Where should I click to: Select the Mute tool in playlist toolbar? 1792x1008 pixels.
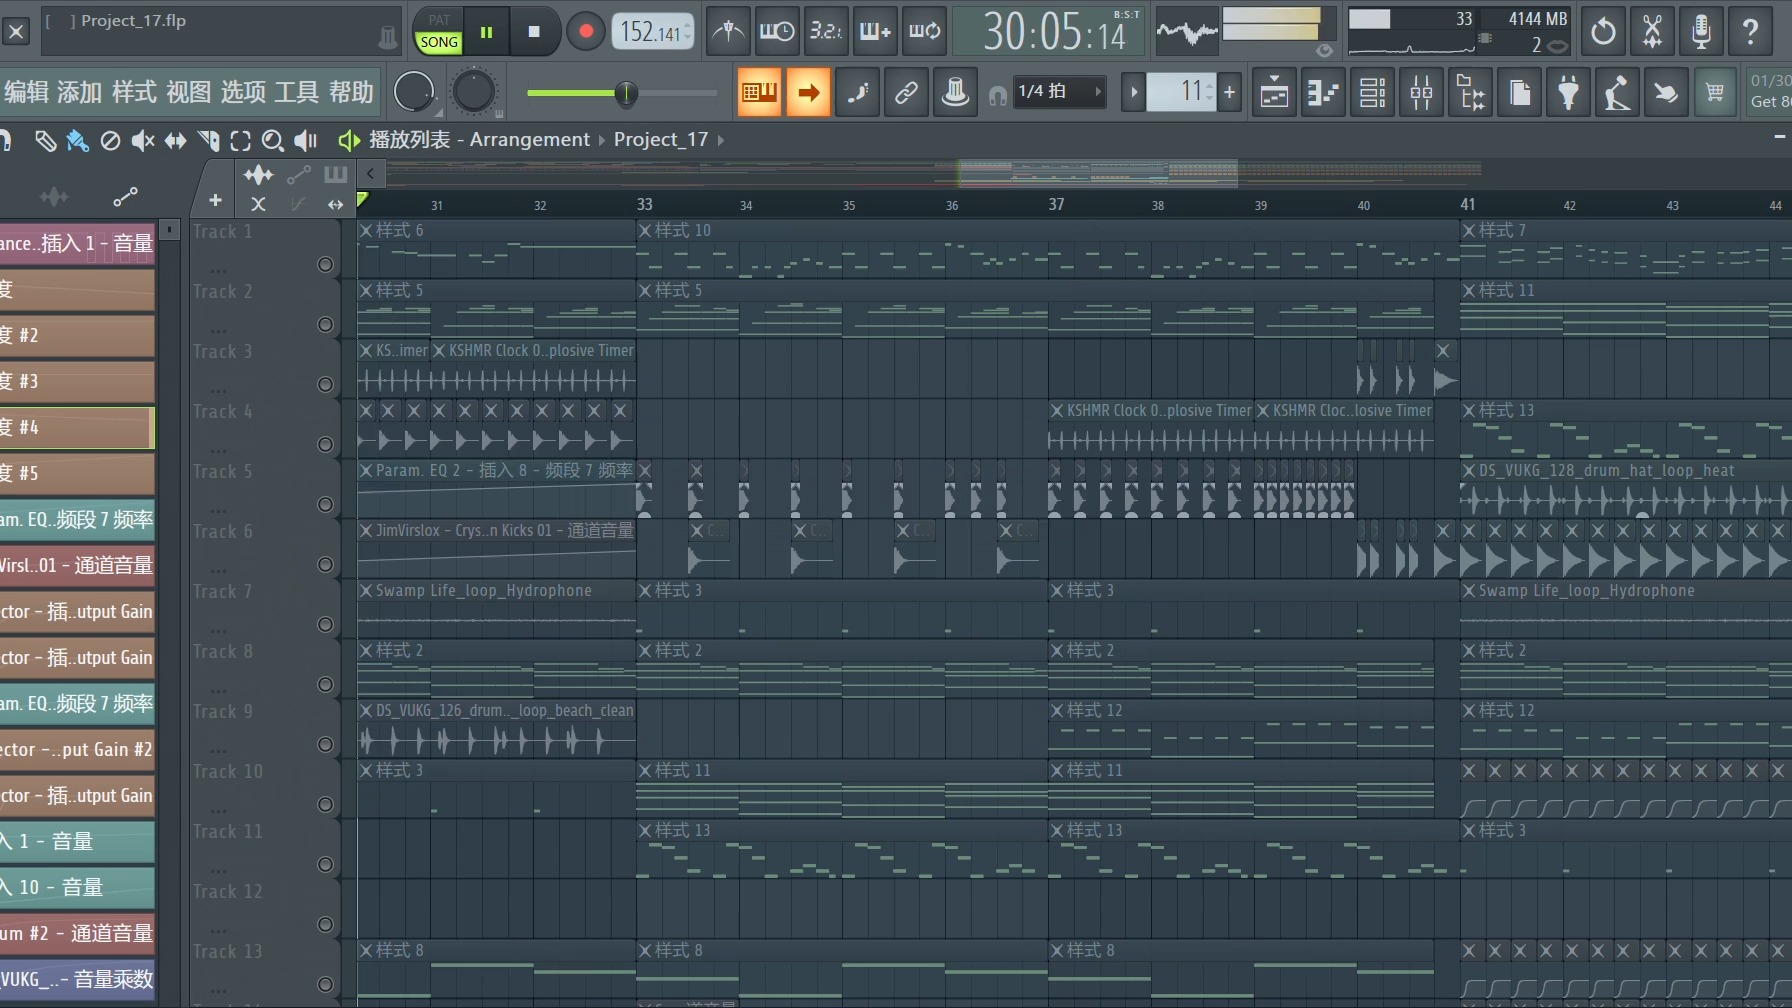(142, 141)
